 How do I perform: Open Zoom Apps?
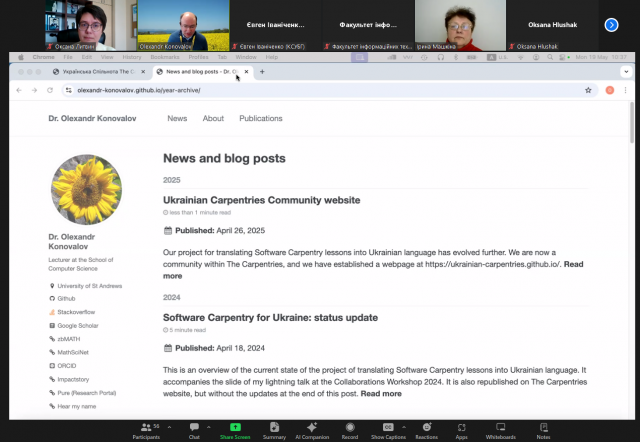(462, 431)
